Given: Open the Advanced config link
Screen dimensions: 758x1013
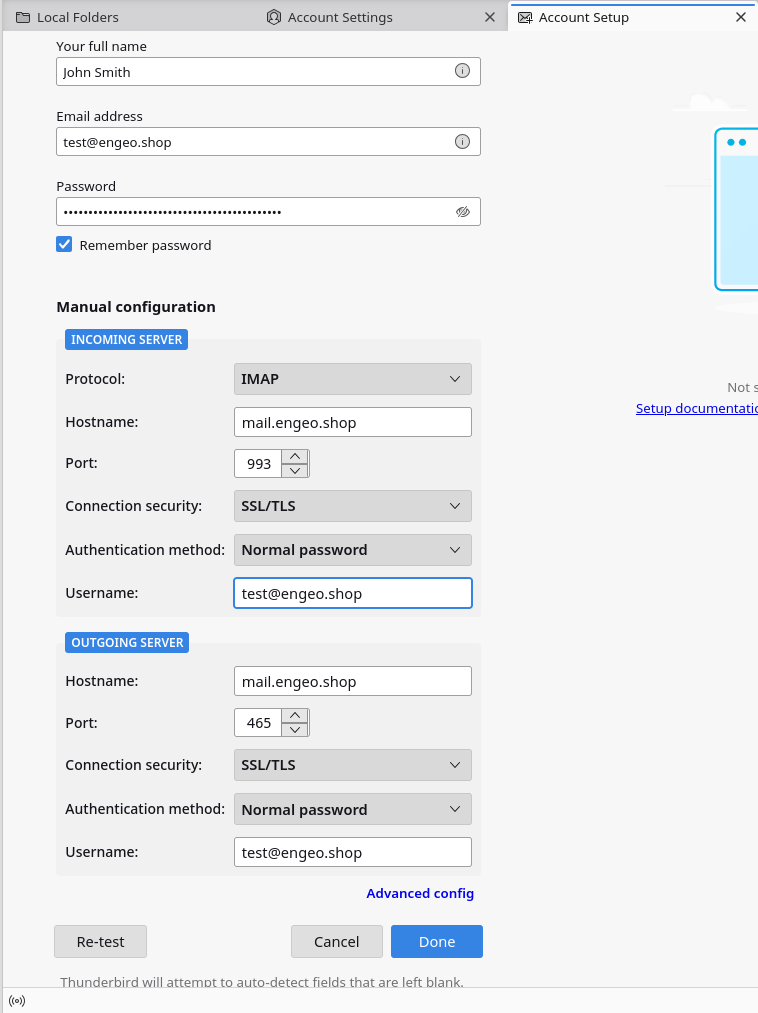Looking at the screenshot, I should pos(420,893).
